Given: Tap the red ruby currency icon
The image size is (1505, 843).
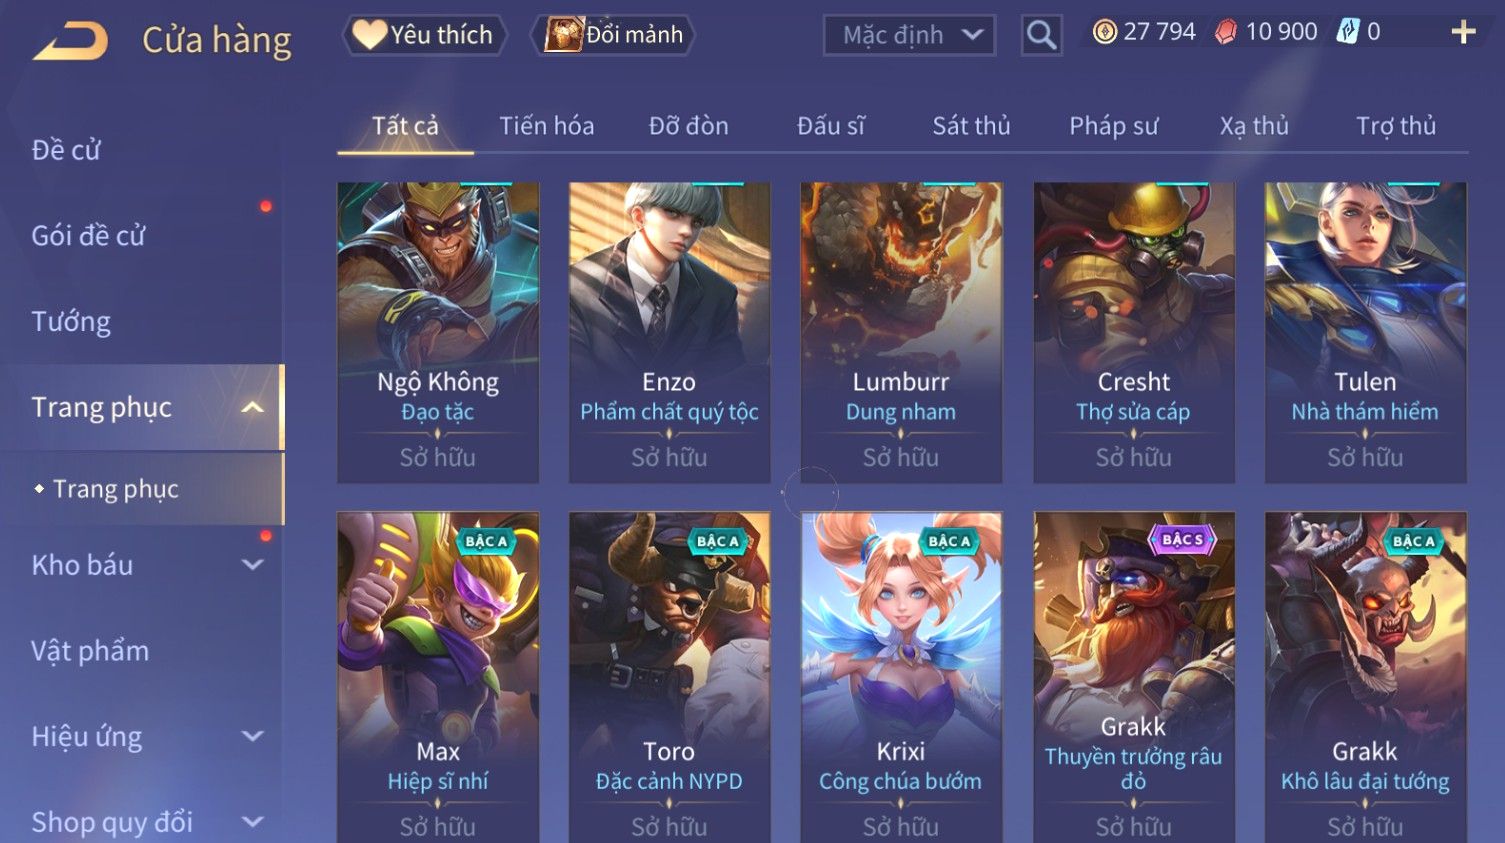Looking at the screenshot, I should coord(1225,32).
